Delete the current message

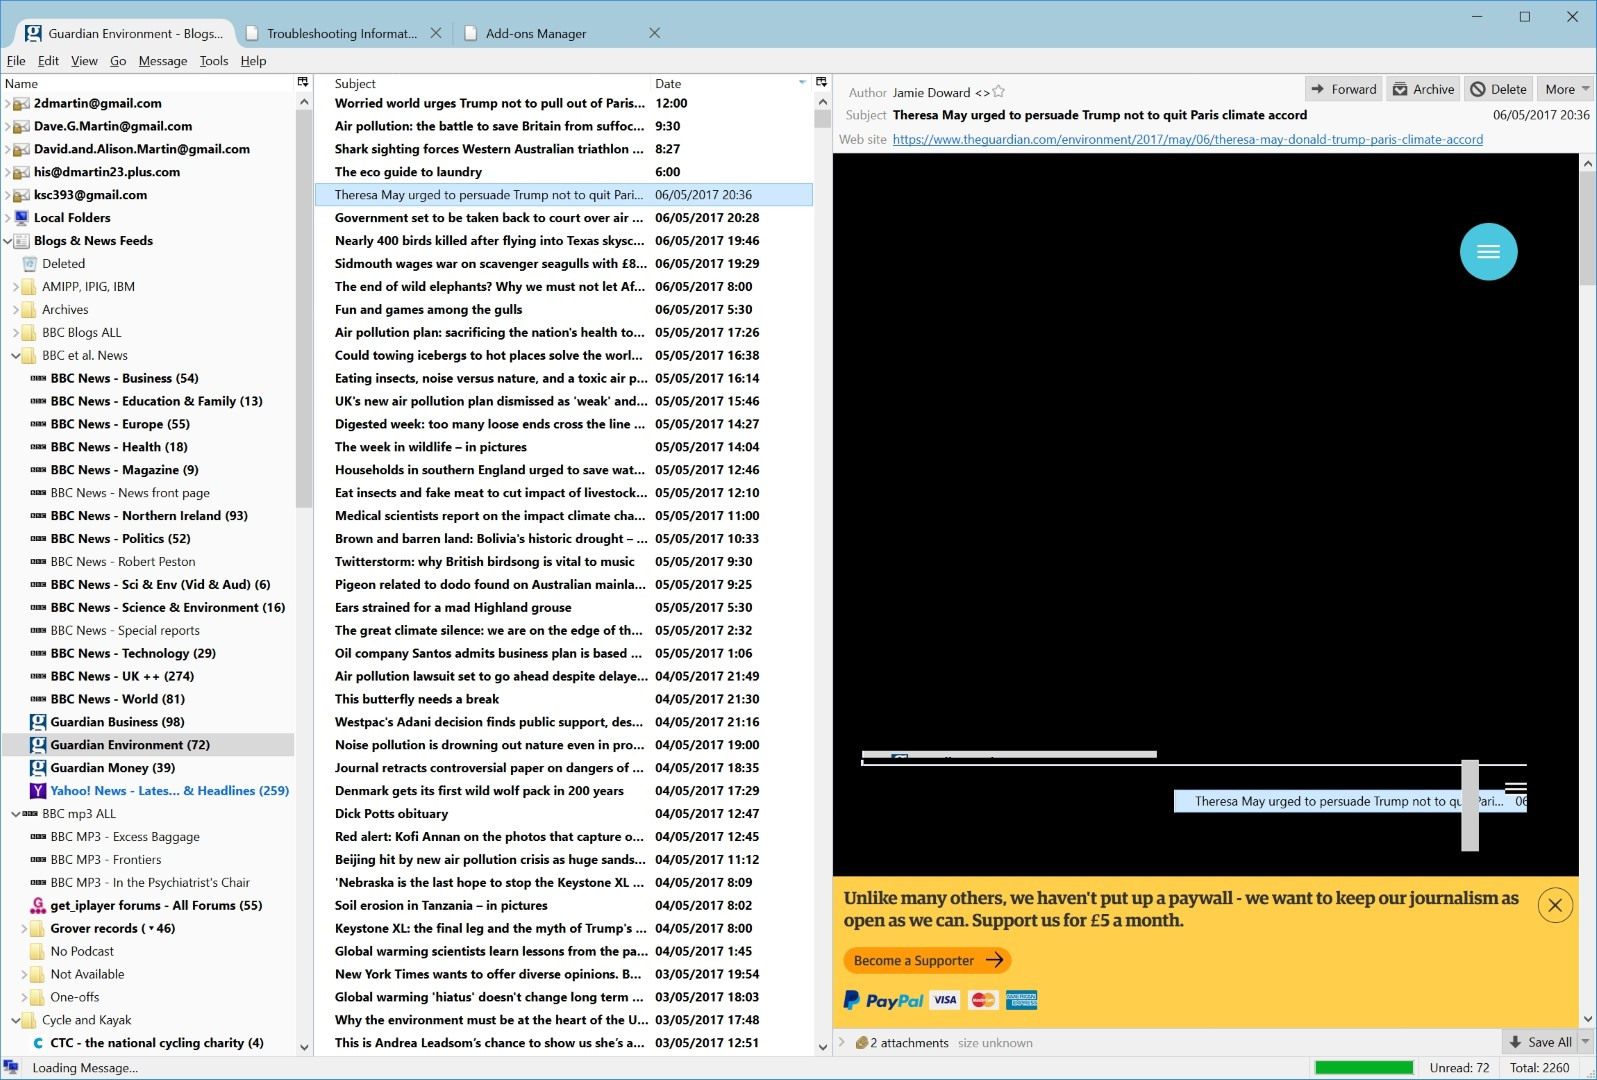pyautogui.click(x=1498, y=89)
